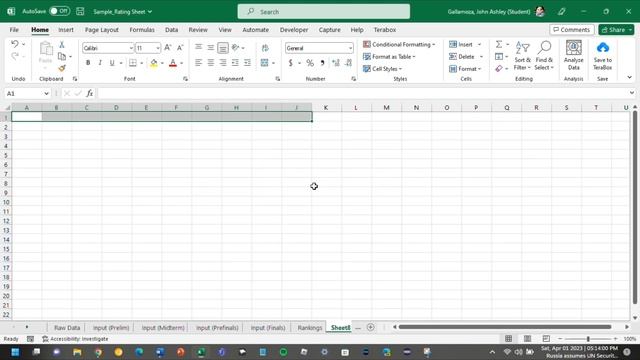The height and width of the screenshot is (360, 640).
Task: Click Insert cells button
Action: [x=461, y=44]
